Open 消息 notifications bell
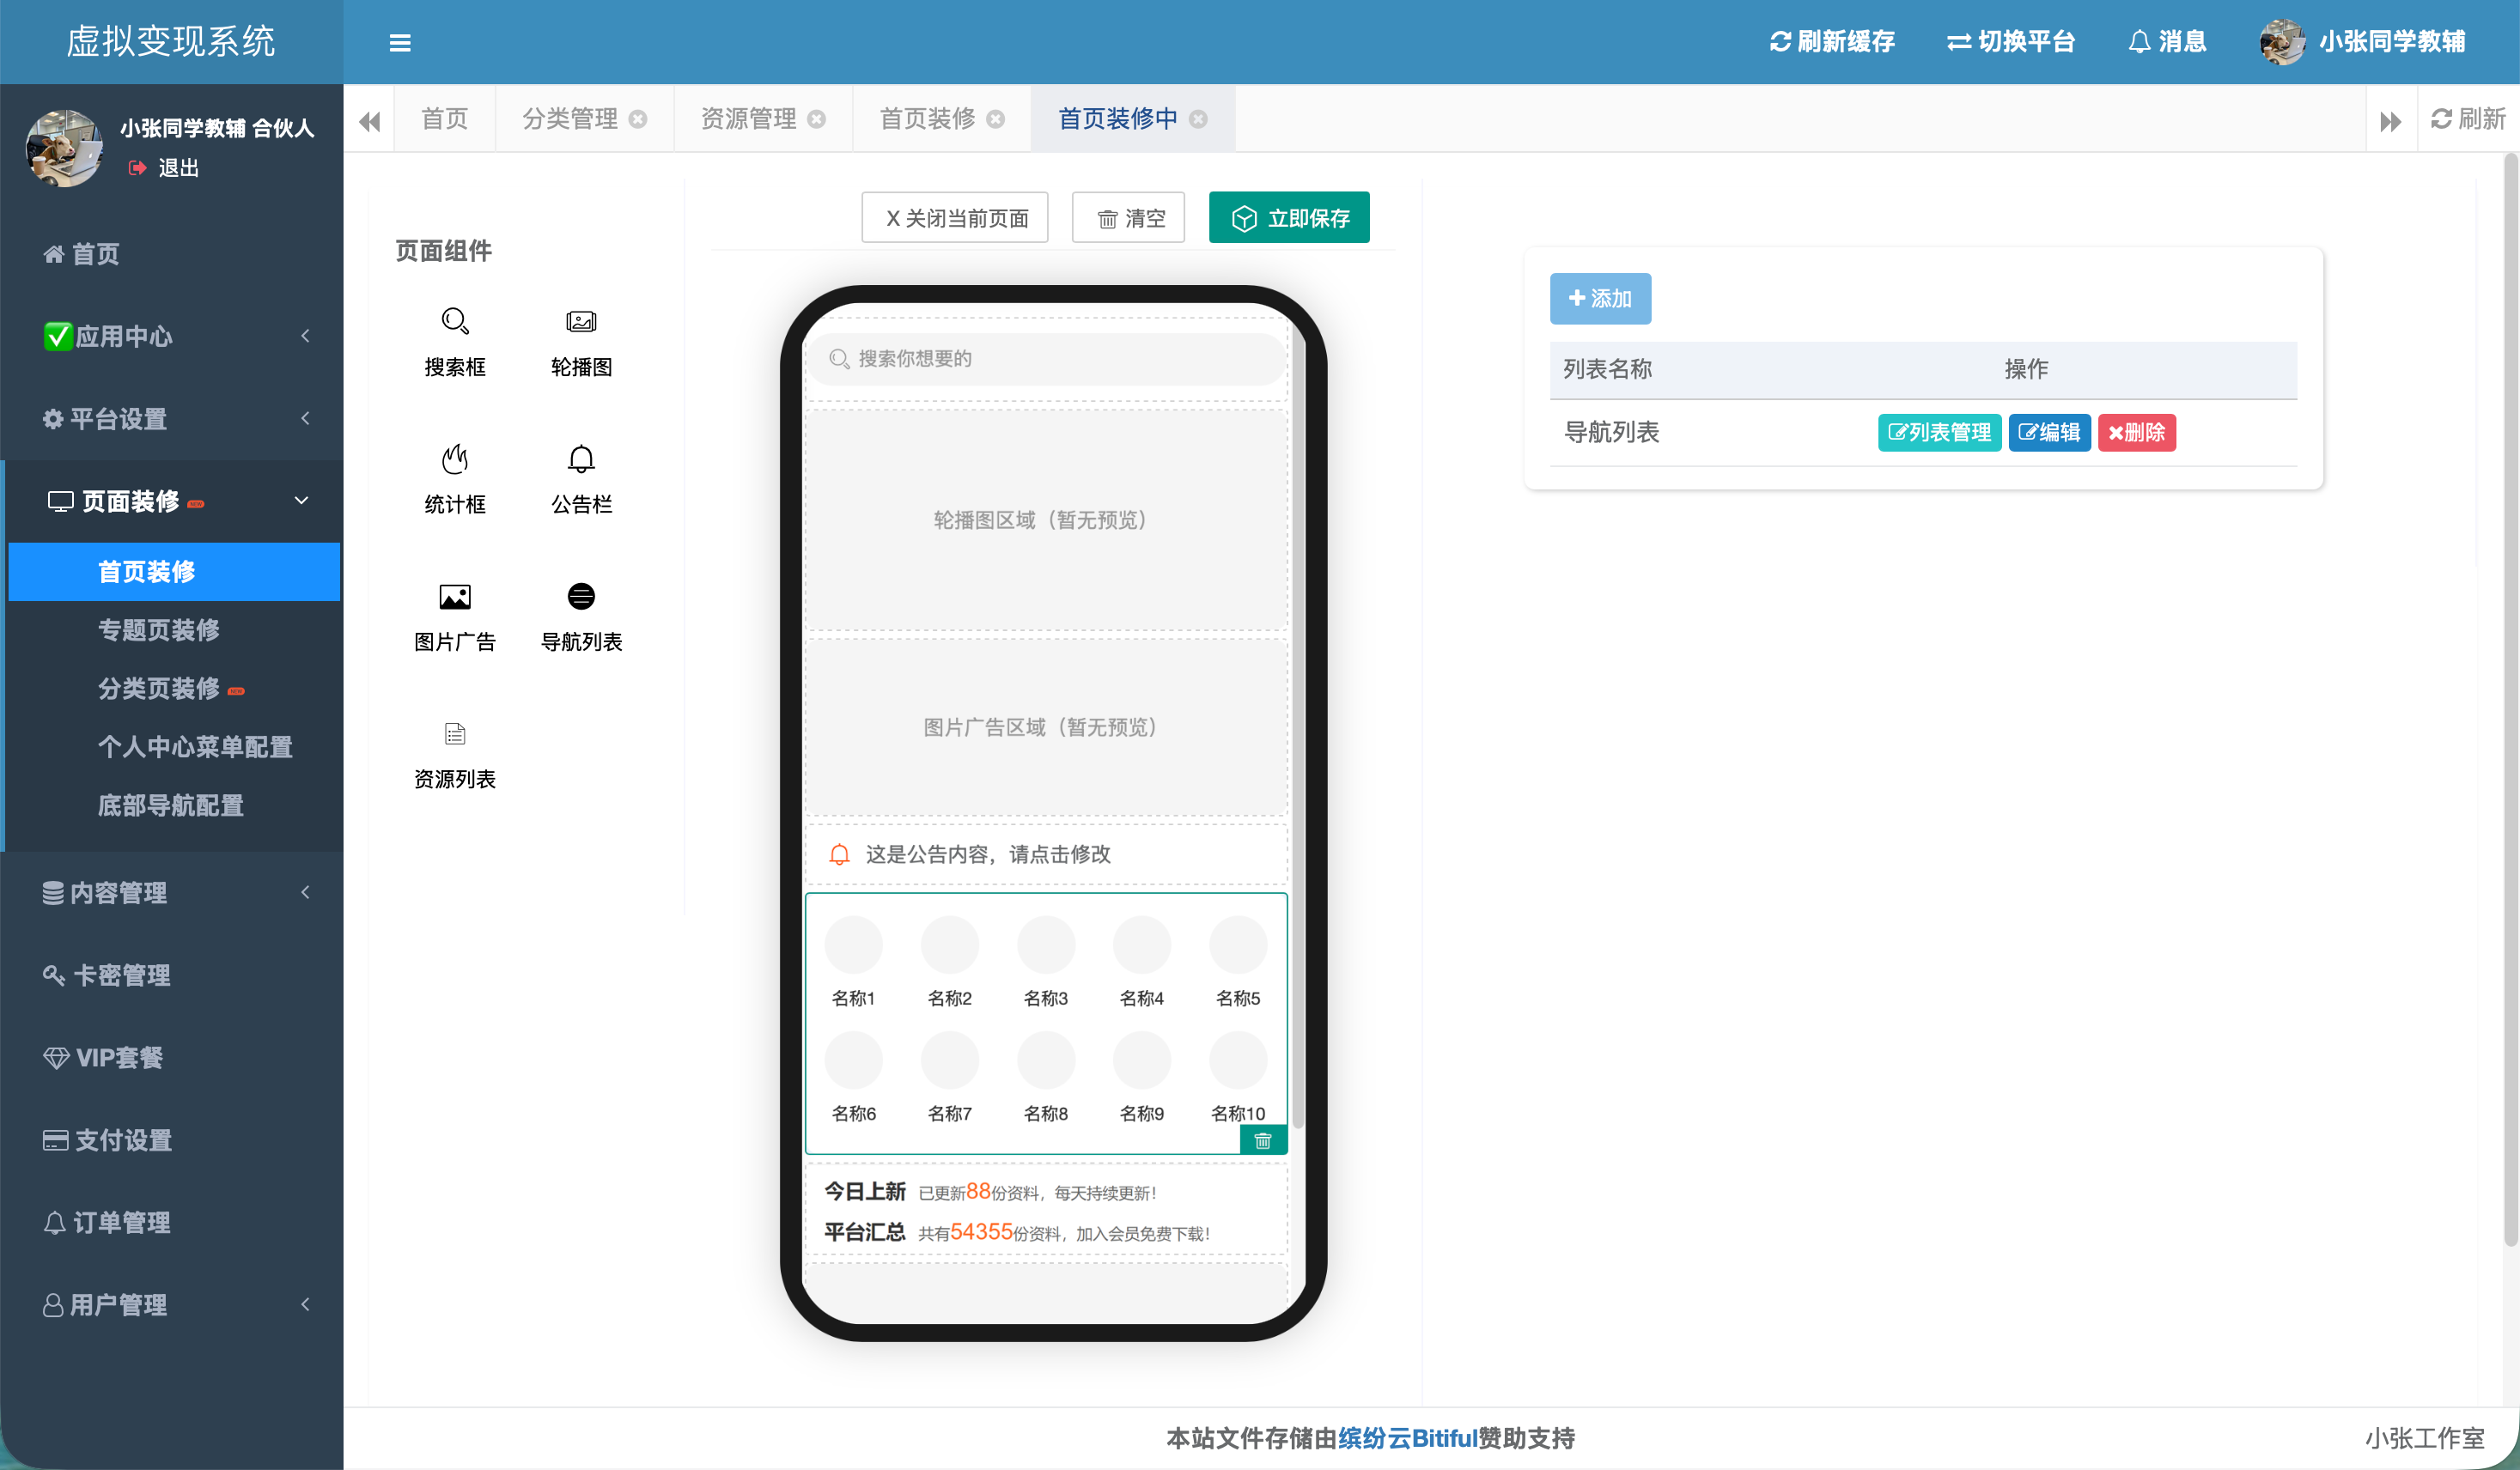The height and width of the screenshot is (1470, 2520). 2167,41
